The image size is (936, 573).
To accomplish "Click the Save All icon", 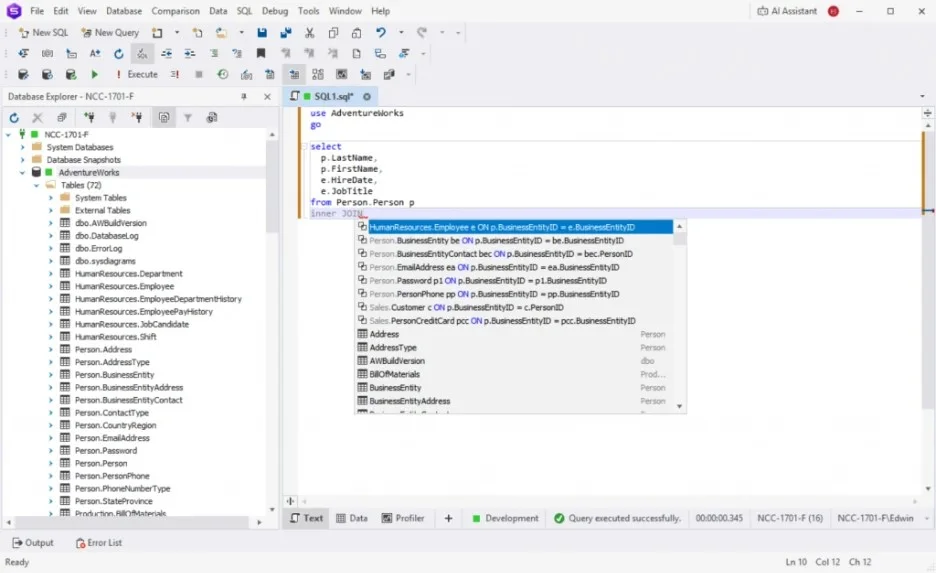I will click(285, 33).
